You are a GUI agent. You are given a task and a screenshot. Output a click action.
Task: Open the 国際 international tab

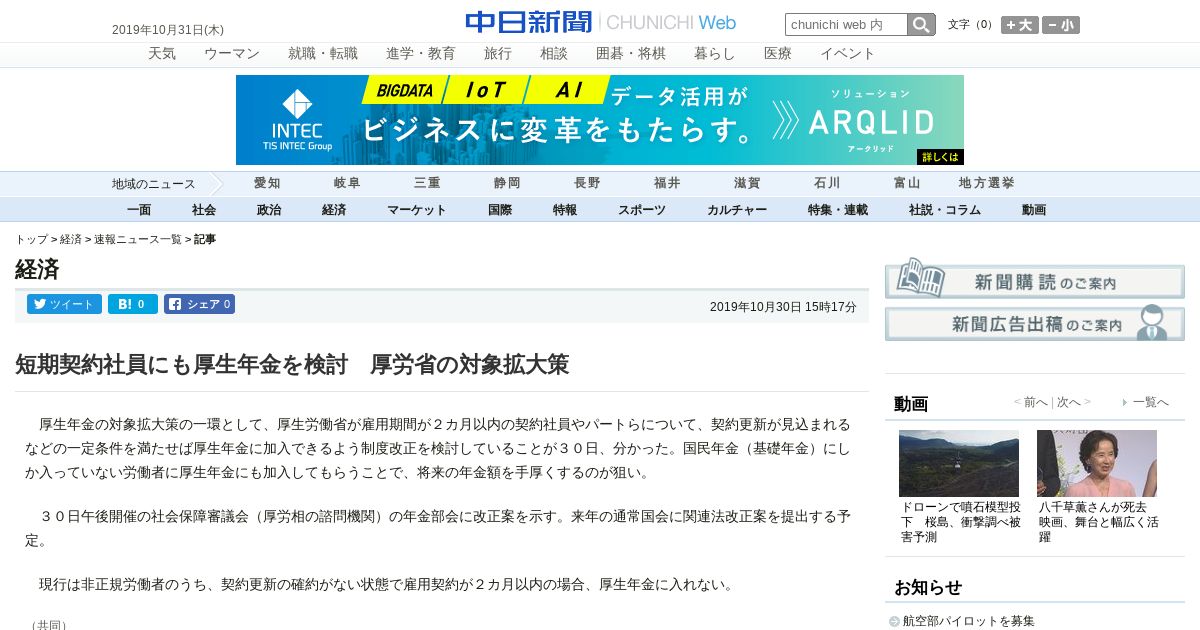click(x=500, y=210)
